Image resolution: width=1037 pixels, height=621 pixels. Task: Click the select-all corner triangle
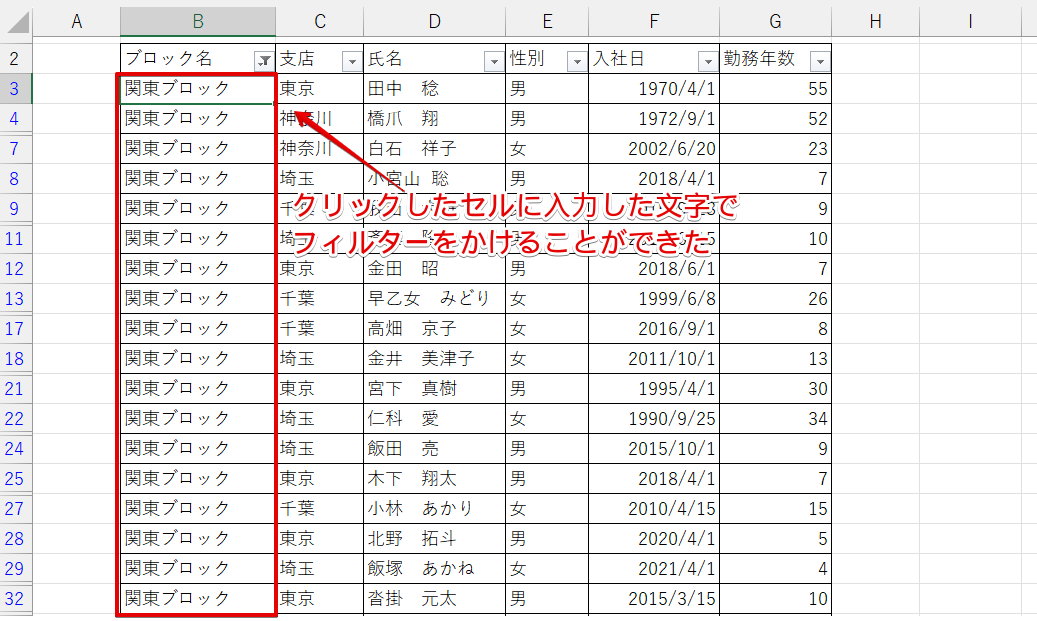(18, 22)
